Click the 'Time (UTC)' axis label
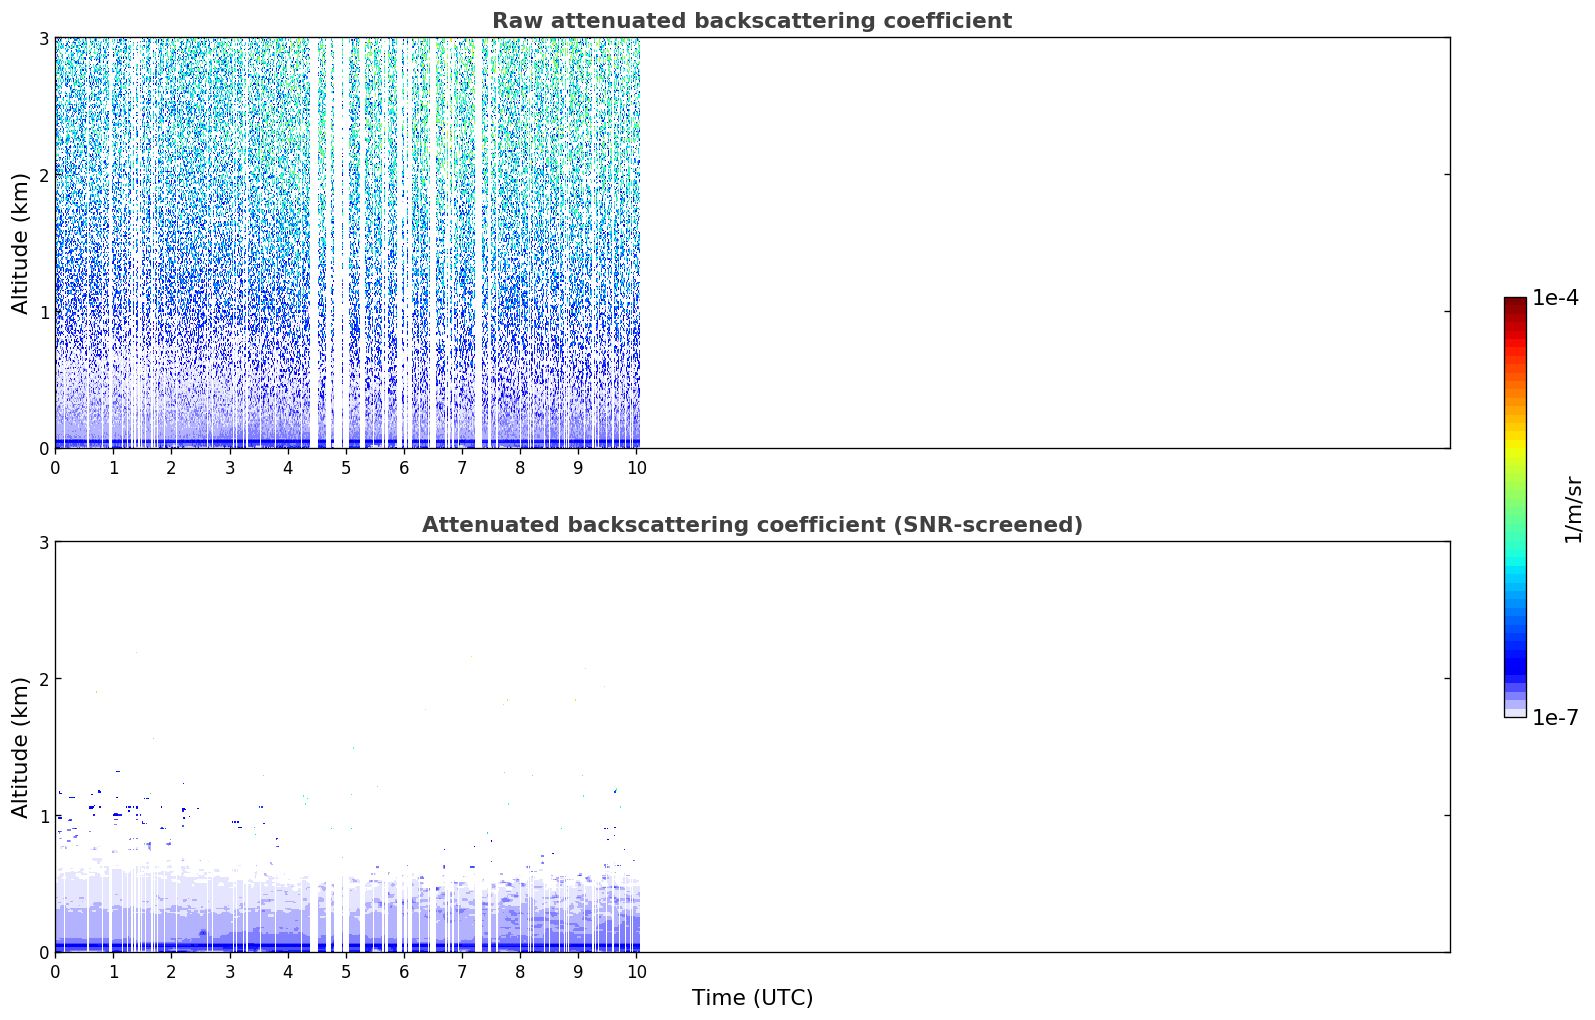The image size is (1595, 1020). click(x=752, y=998)
